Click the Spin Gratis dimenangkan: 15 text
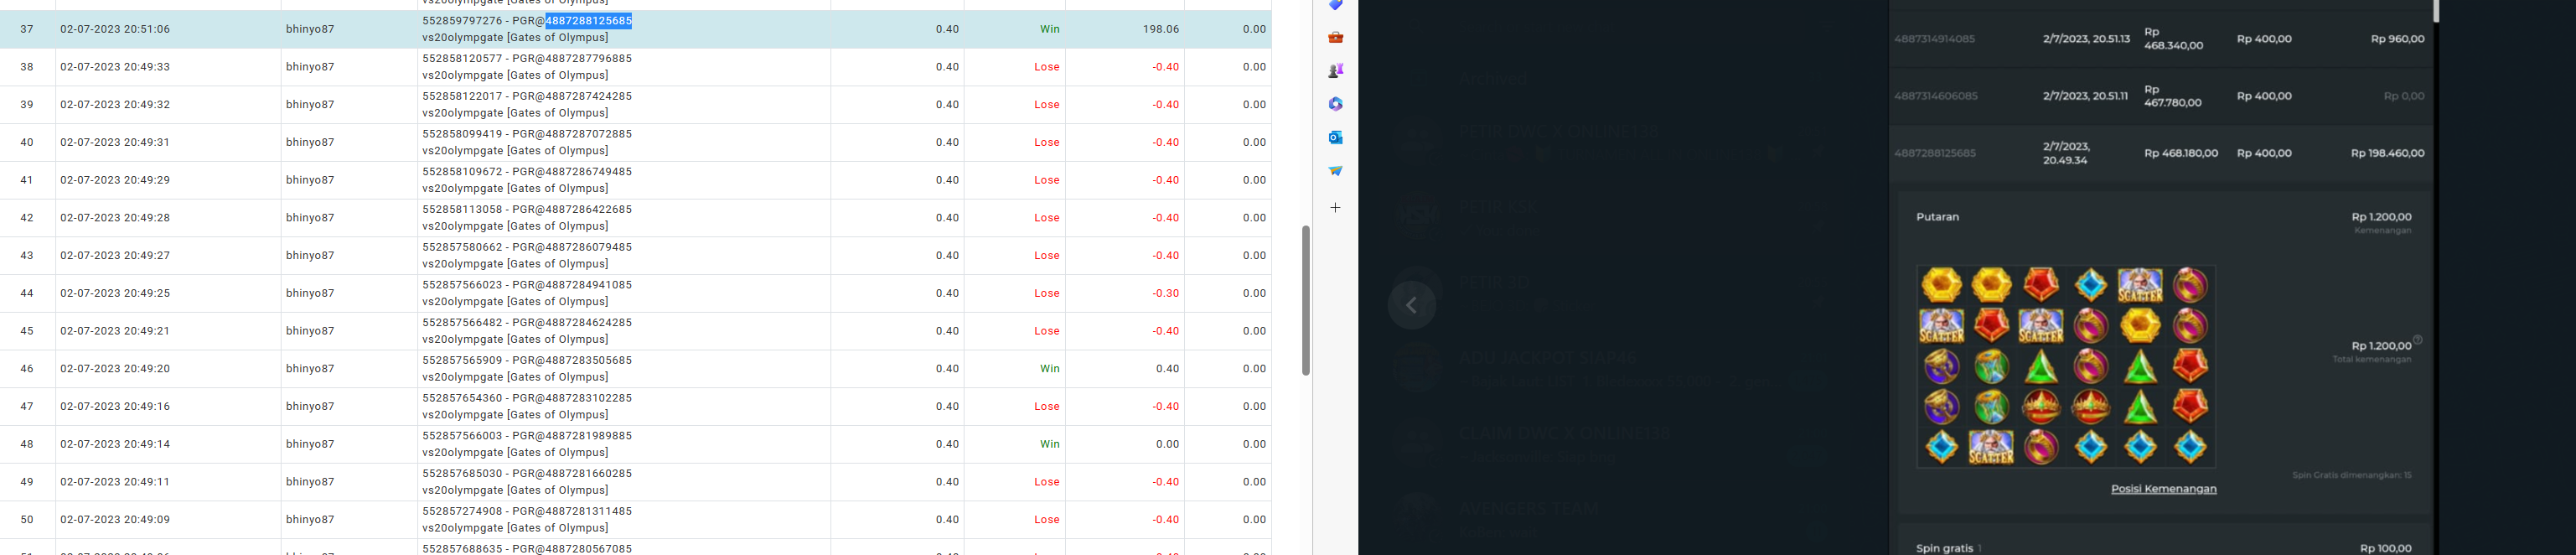The width and height of the screenshot is (2576, 555). 2351,475
